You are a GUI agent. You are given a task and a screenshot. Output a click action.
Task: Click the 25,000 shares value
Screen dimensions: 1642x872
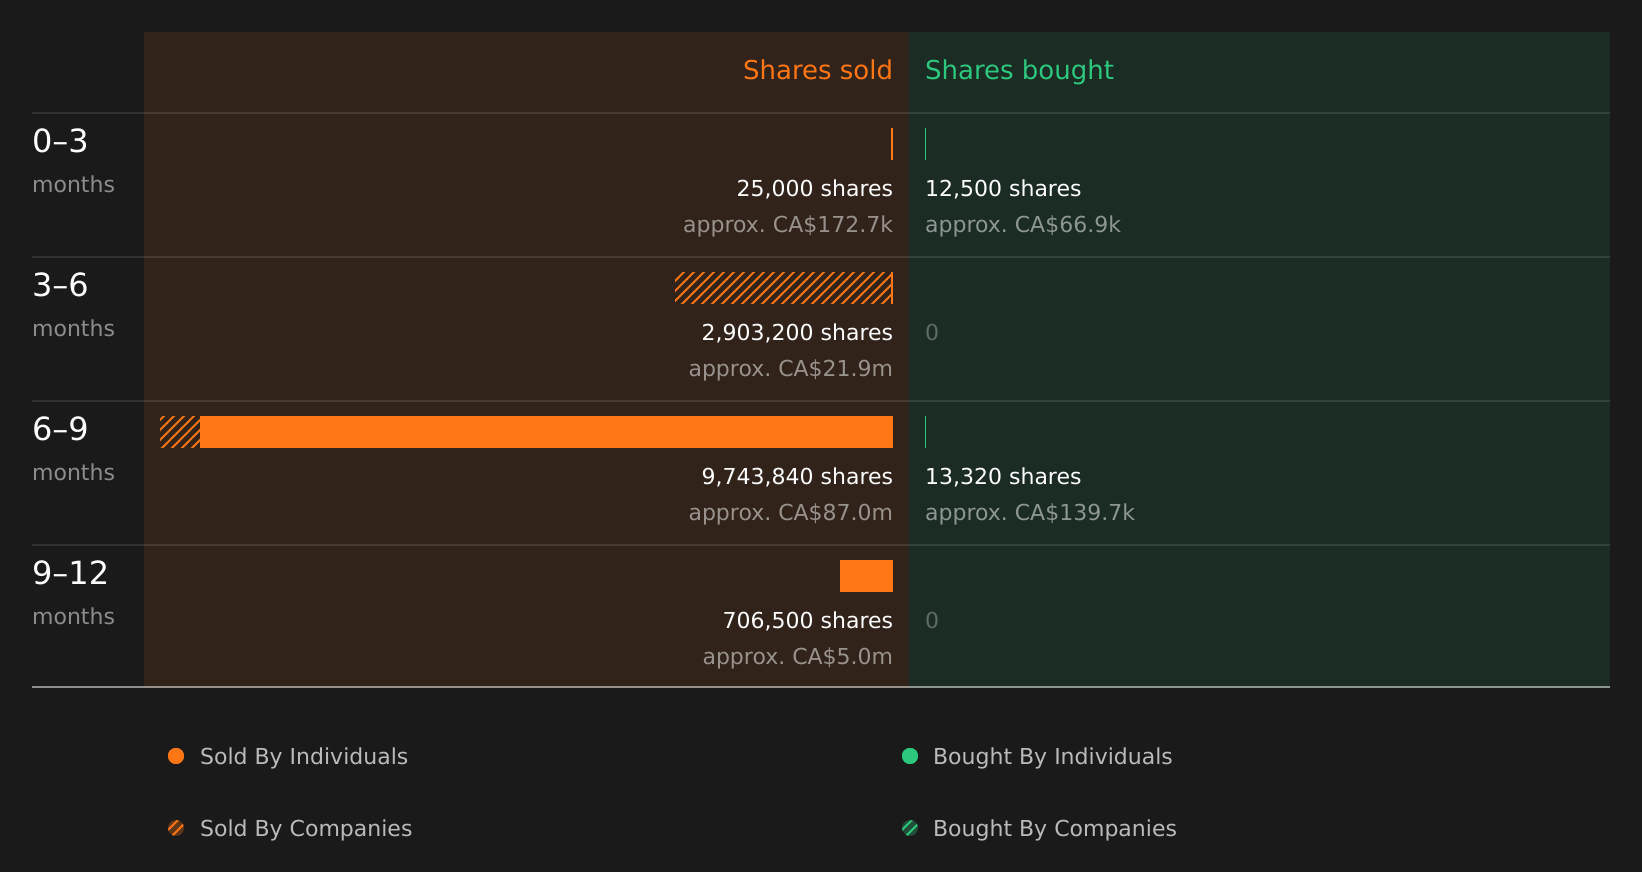pos(815,189)
